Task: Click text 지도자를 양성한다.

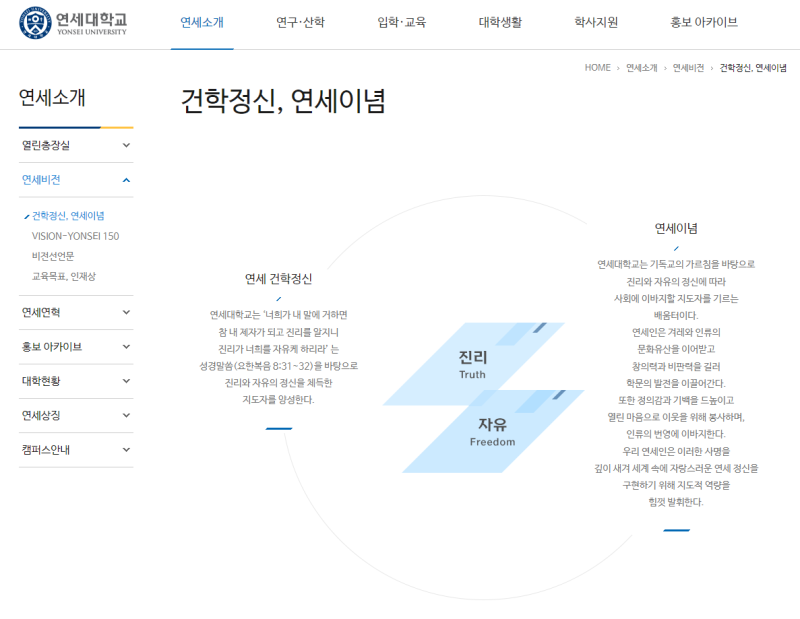Action: [279, 400]
